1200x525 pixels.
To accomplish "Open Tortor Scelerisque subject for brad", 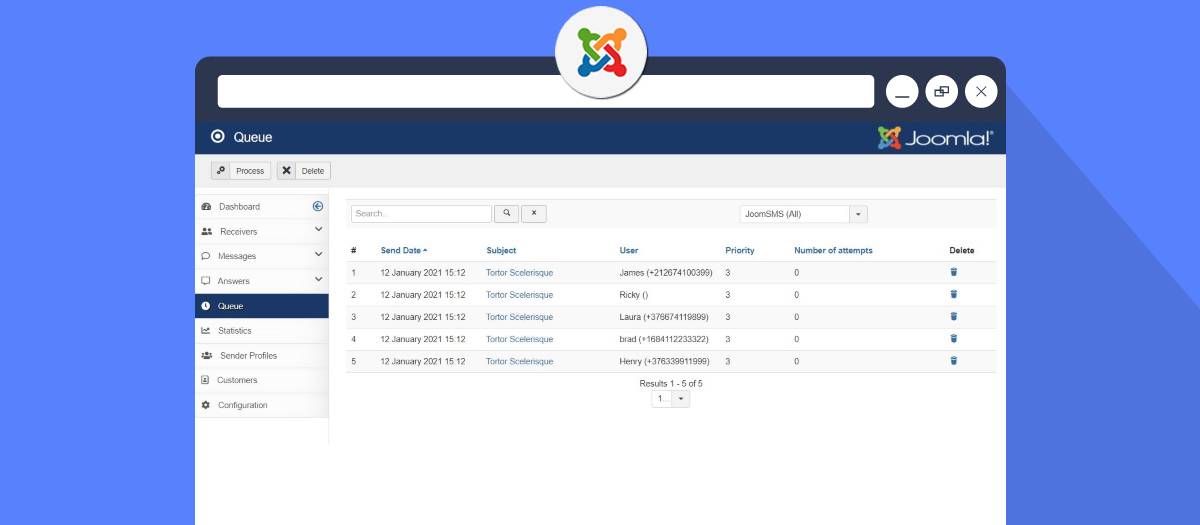I will [519, 339].
